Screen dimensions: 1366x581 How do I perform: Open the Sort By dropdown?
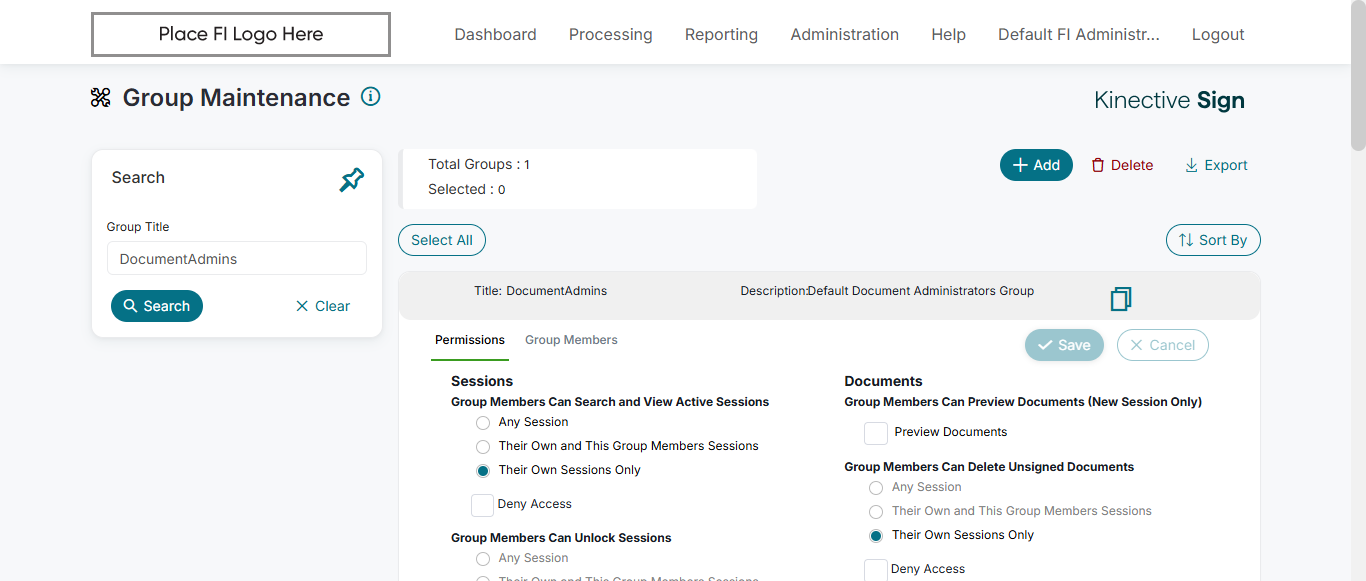pos(1213,240)
